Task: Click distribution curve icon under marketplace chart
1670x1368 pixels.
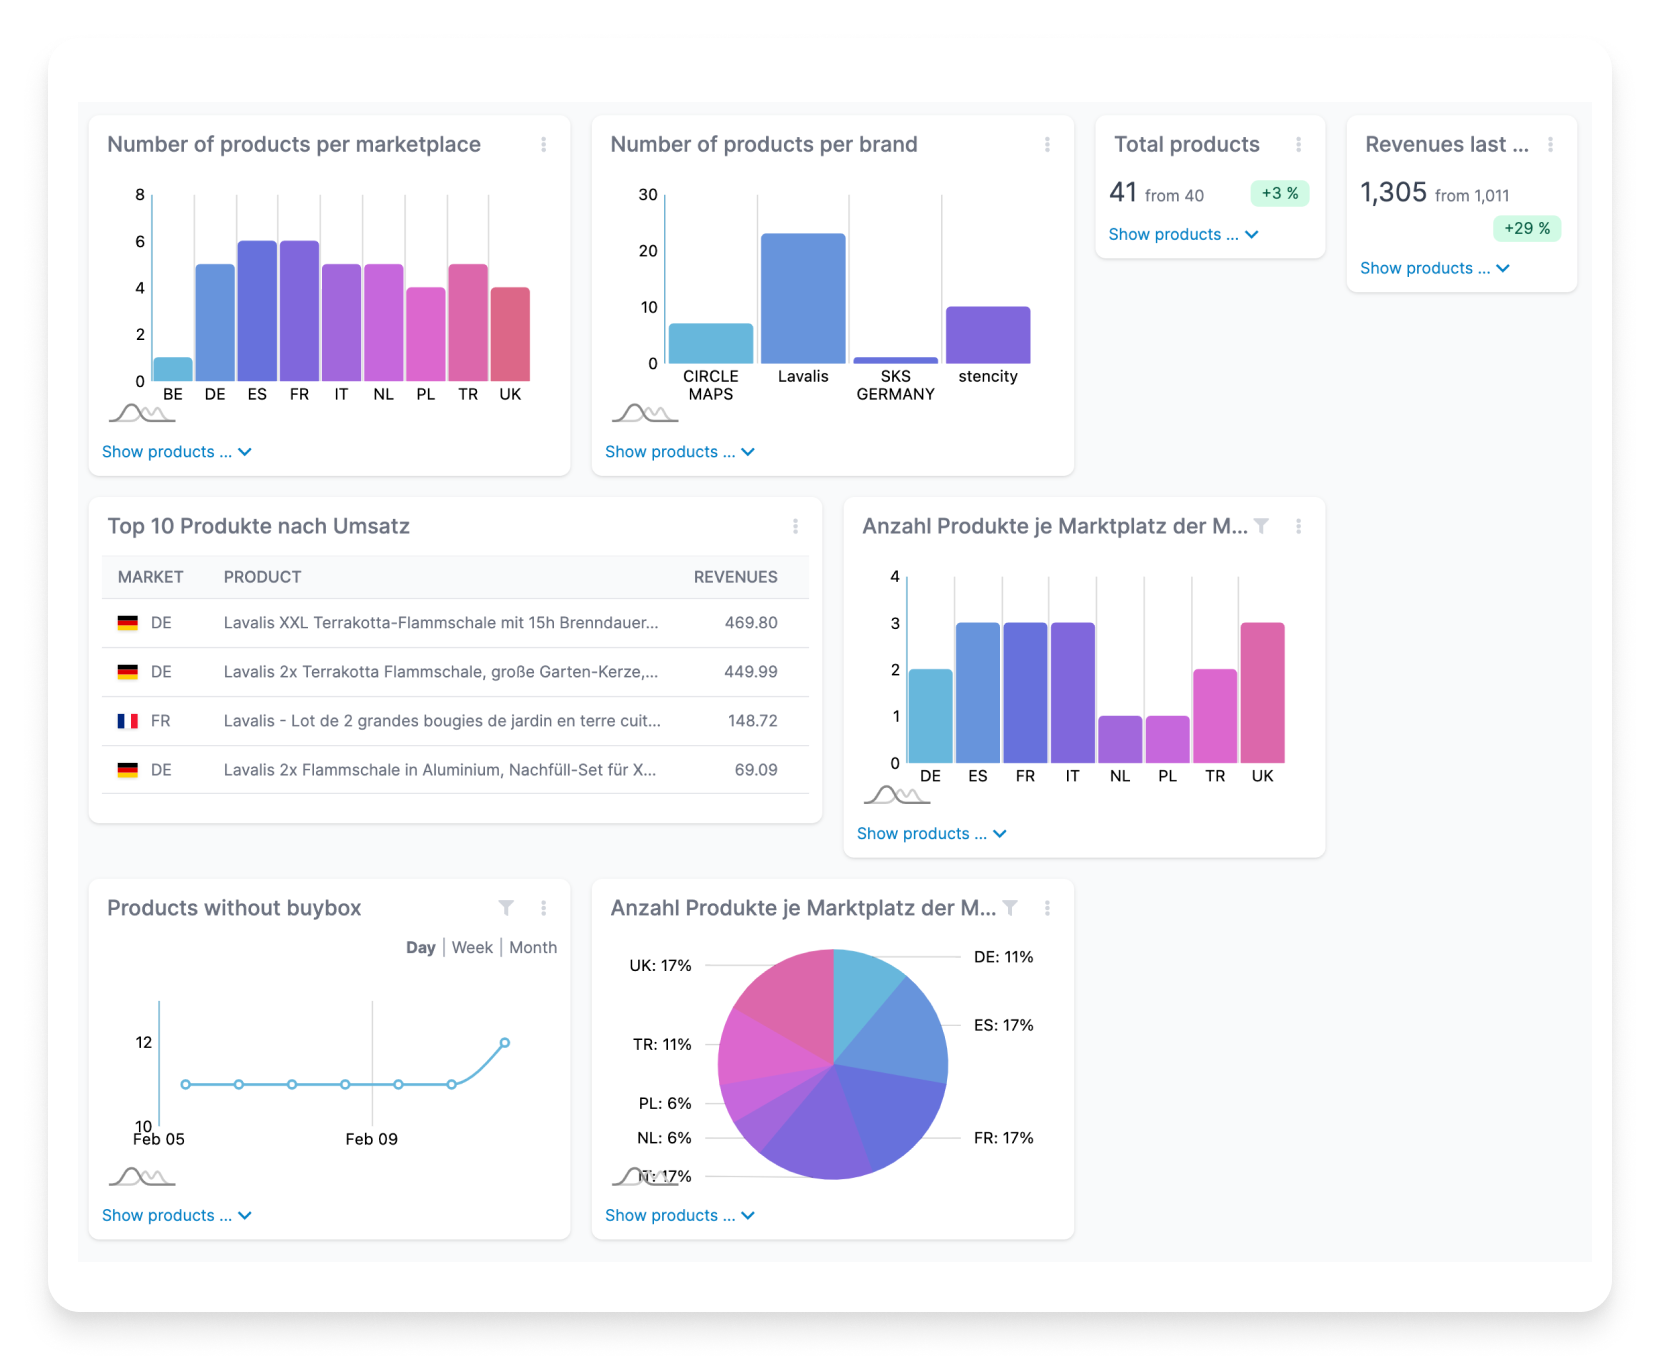Action: (x=141, y=413)
